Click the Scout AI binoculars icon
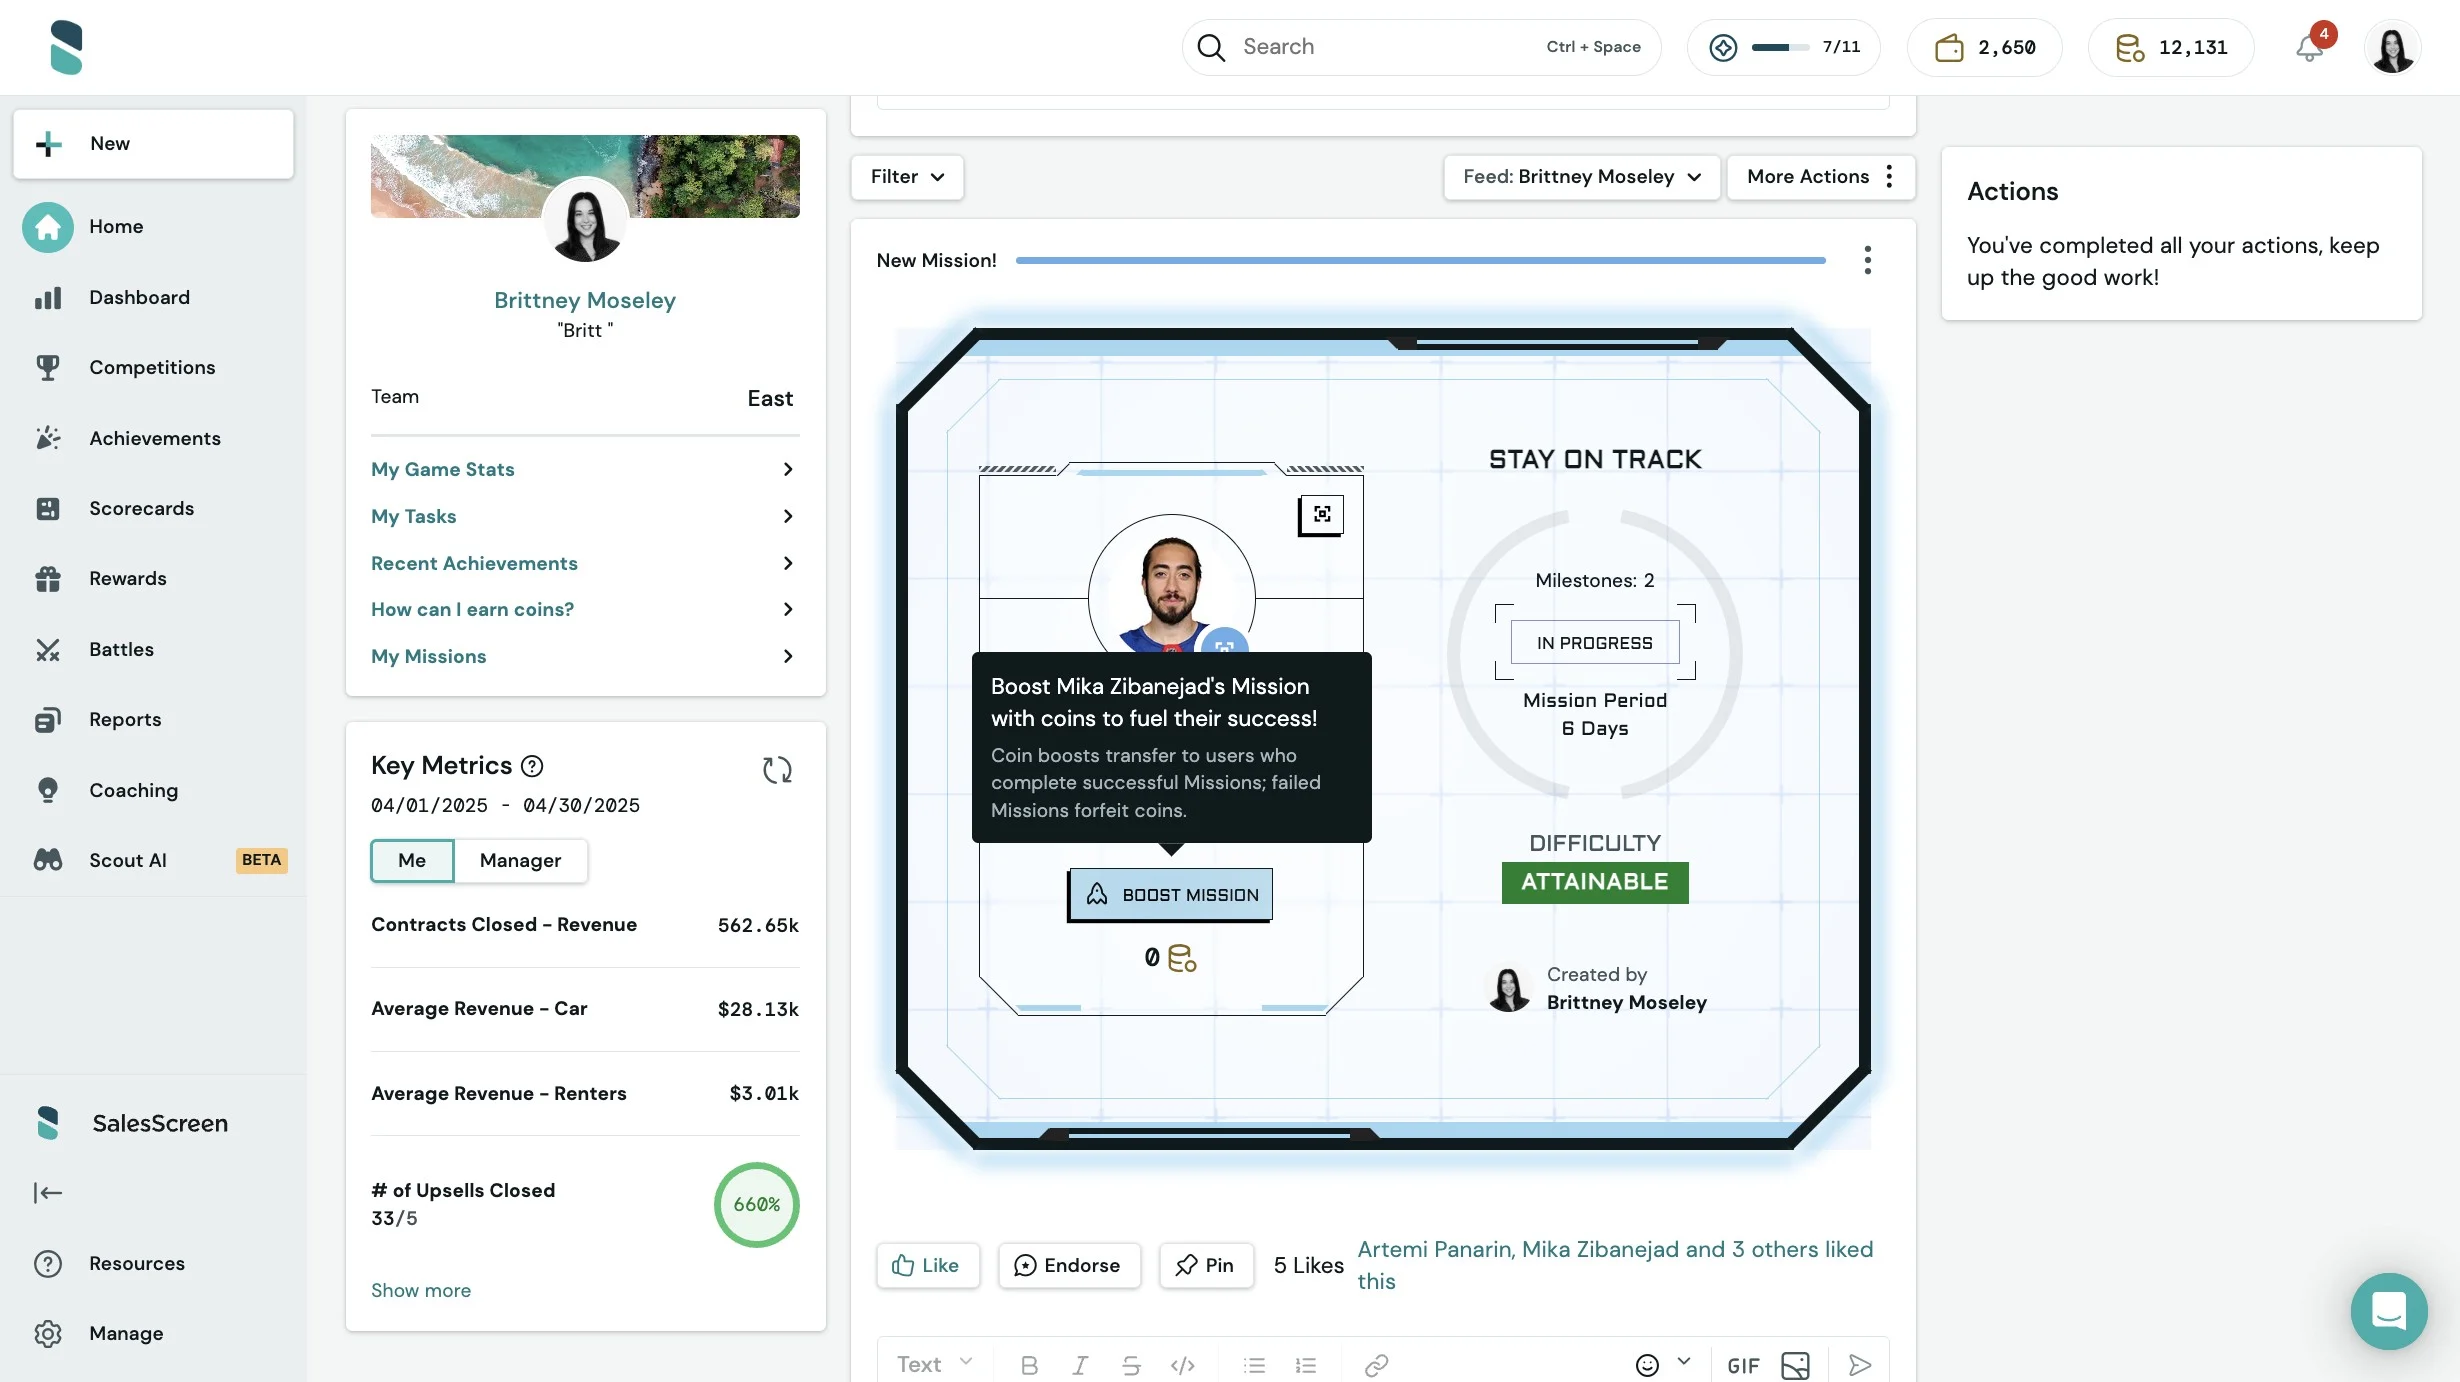Image resolution: width=2460 pixels, height=1382 pixels. pyautogui.click(x=48, y=860)
